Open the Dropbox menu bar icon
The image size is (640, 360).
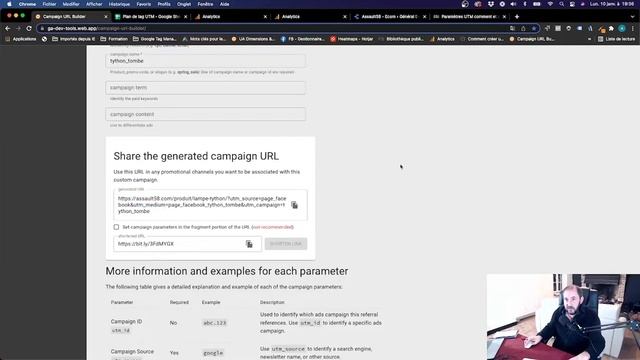491,4
